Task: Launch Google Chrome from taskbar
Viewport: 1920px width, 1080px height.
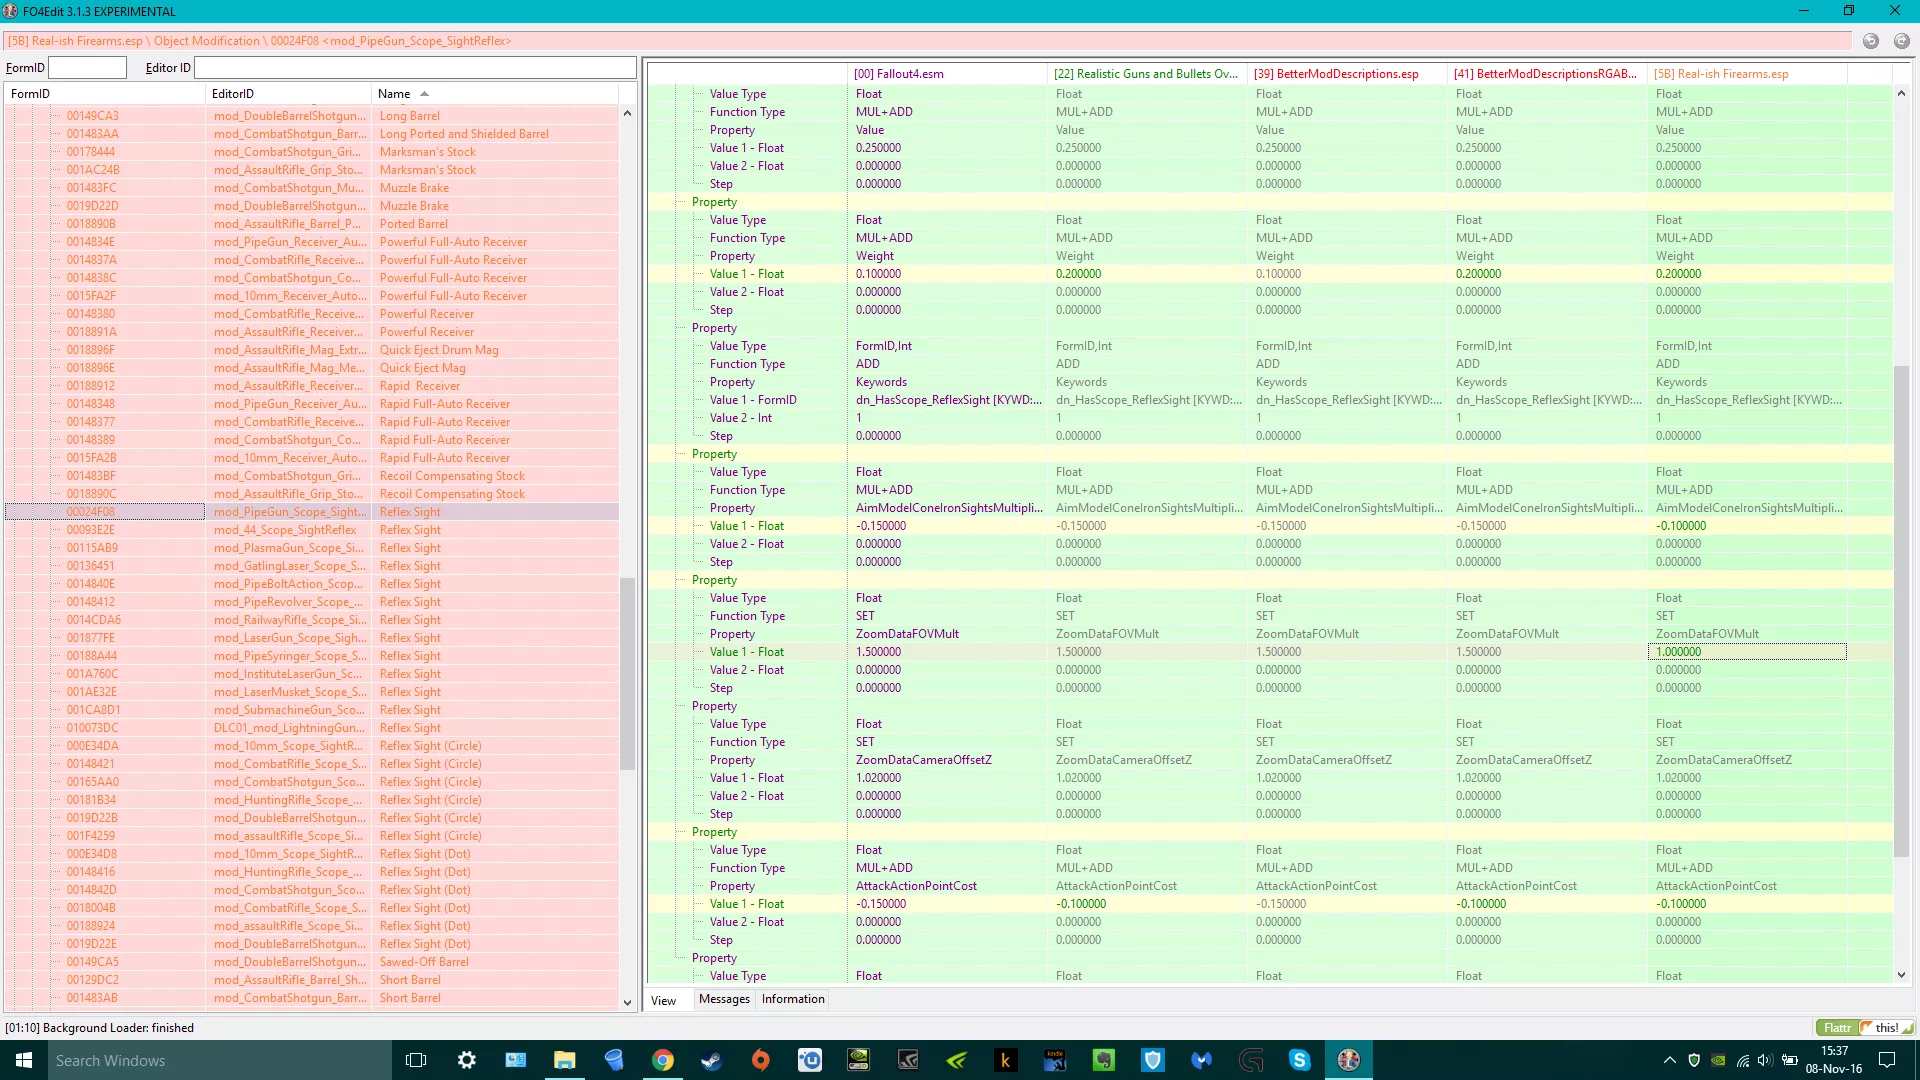Action: coord(662,1060)
